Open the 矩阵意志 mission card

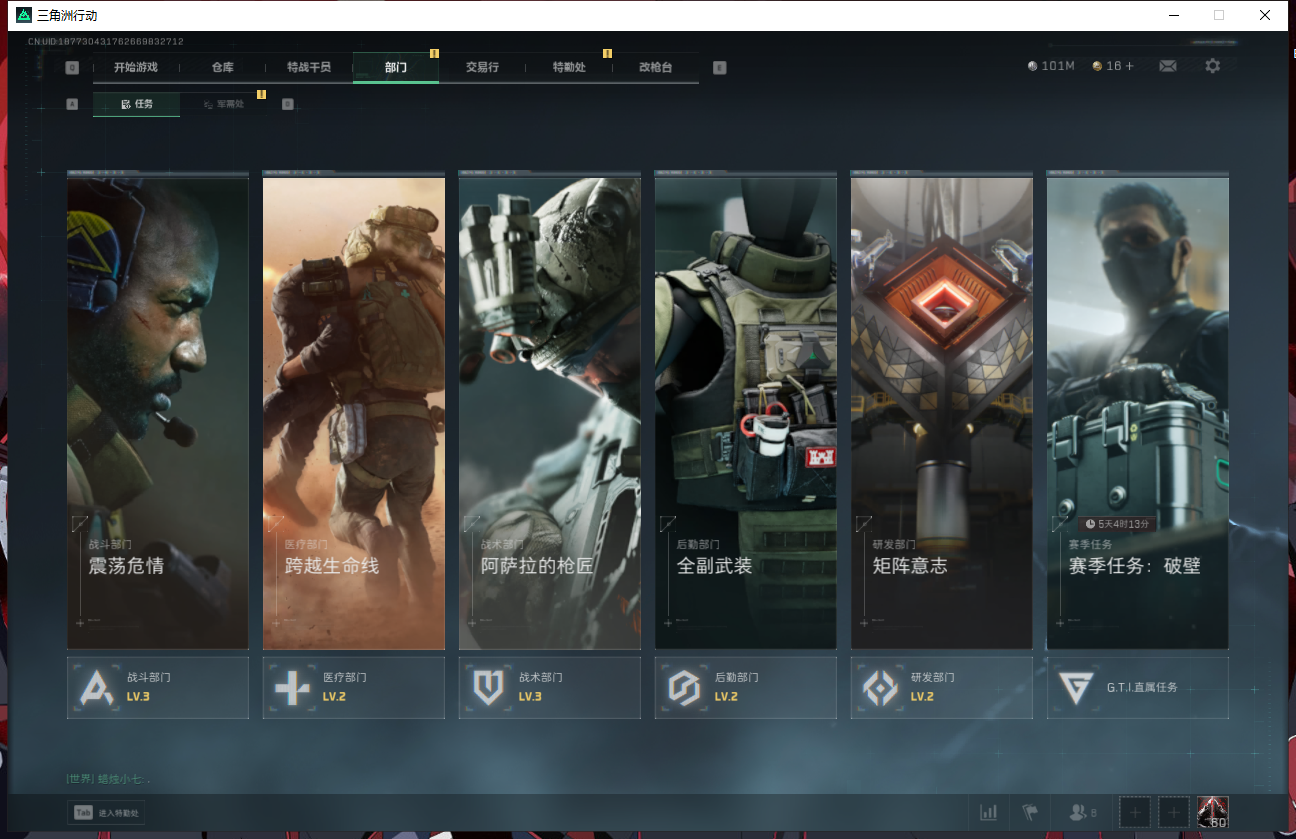[942, 411]
